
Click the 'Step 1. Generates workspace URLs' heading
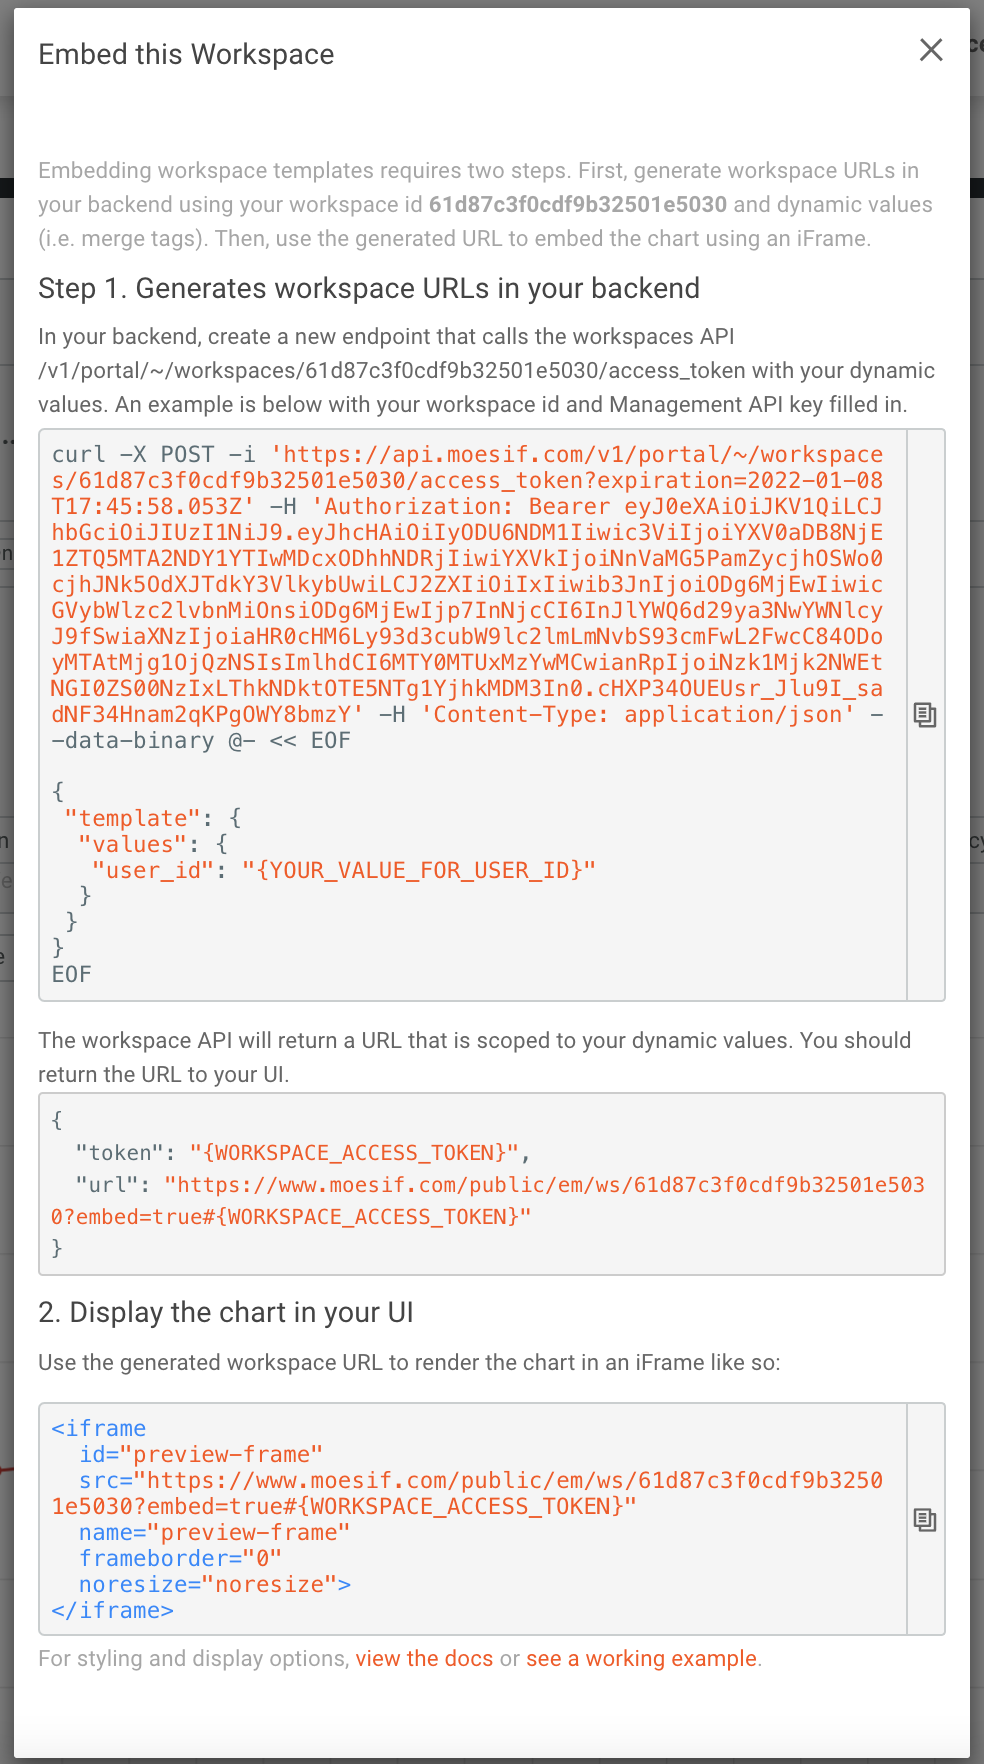coord(369,288)
